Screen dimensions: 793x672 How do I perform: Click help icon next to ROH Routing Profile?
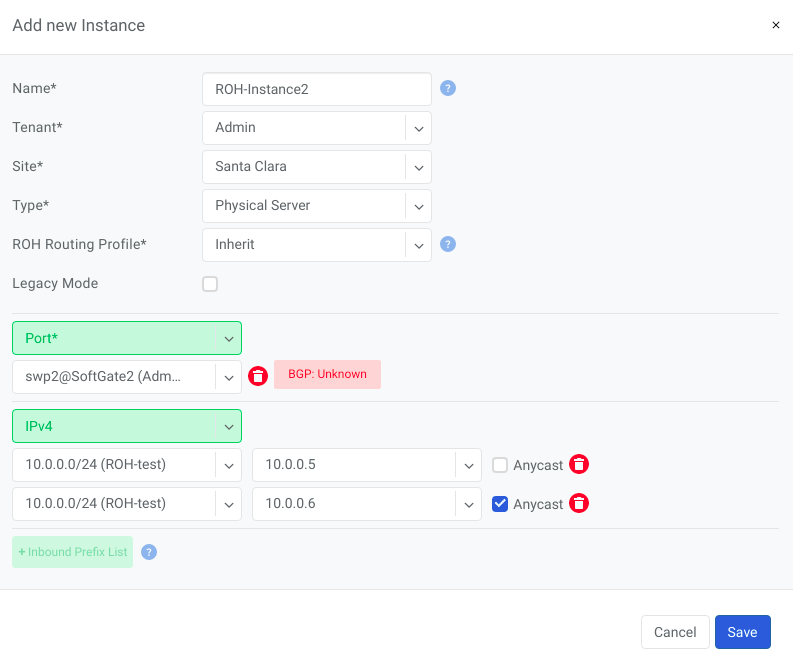pos(448,244)
